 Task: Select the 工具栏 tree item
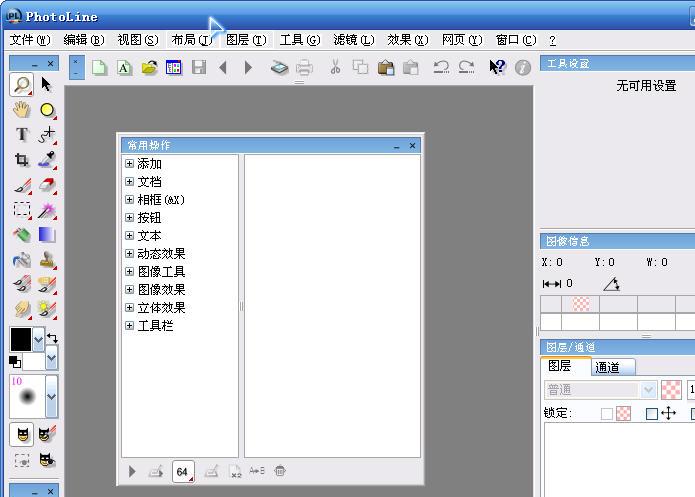coord(155,326)
